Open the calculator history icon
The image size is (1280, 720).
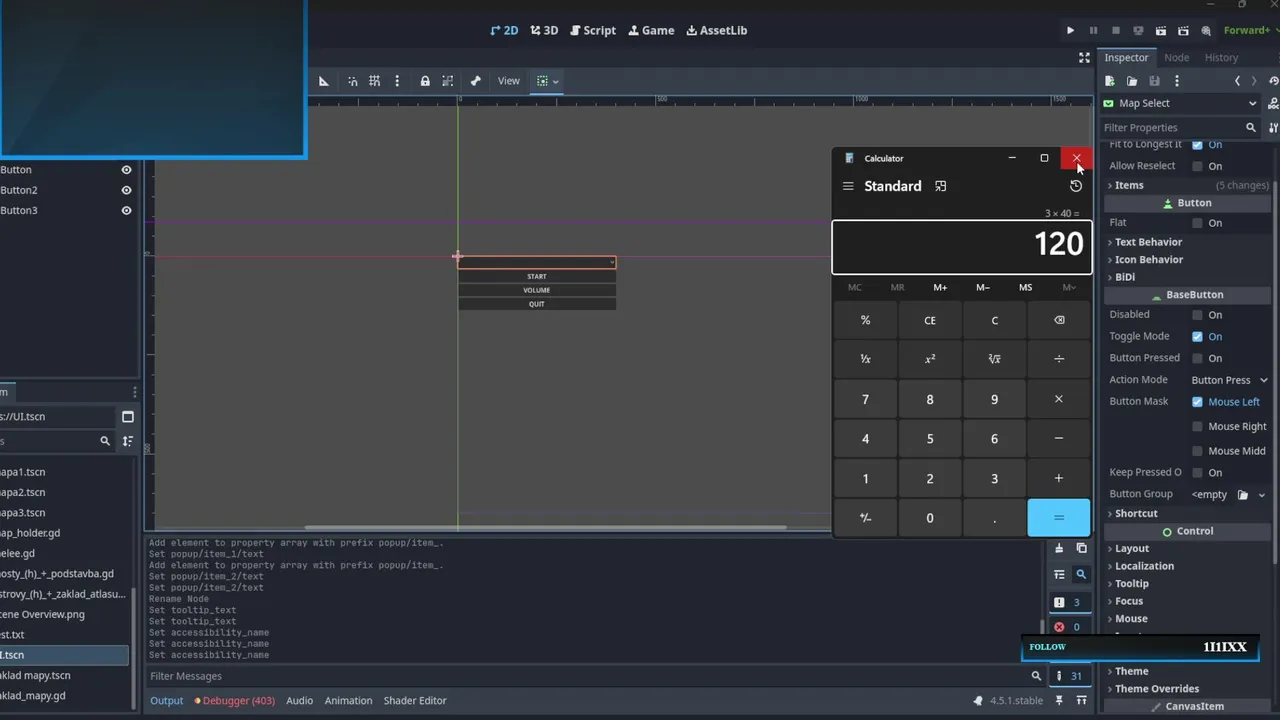point(1076,186)
